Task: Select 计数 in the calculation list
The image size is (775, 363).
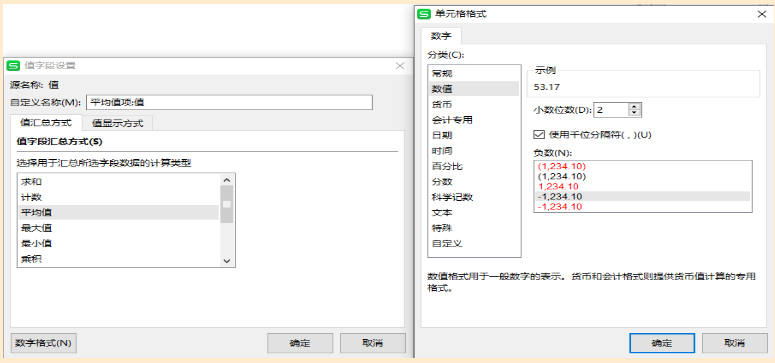Action: coord(118,197)
